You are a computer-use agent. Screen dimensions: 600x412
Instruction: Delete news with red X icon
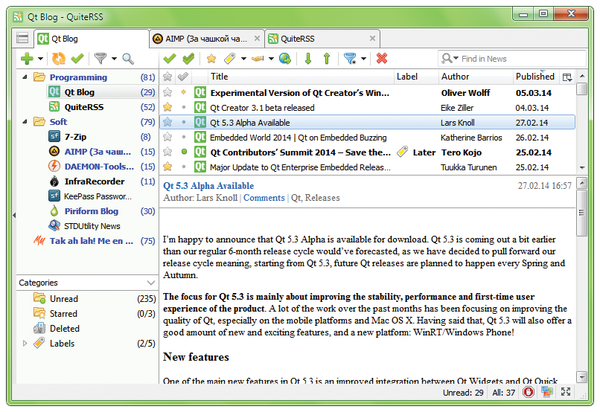pos(382,59)
